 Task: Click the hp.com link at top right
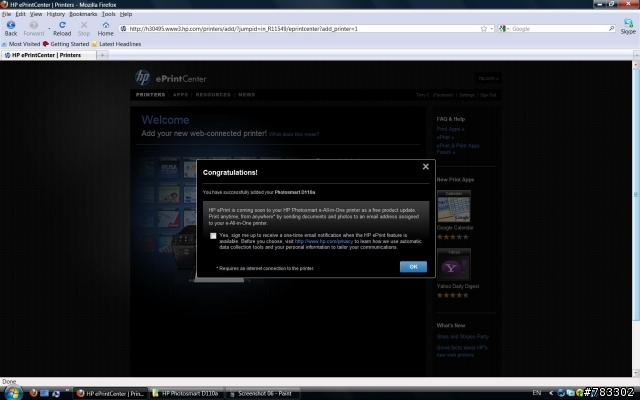pos(489,78)
